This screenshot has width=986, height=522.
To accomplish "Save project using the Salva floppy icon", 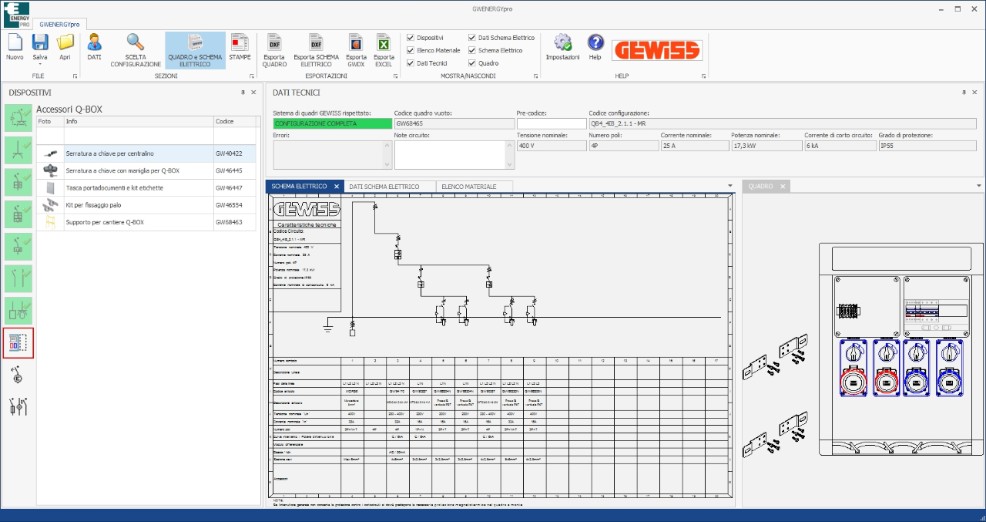I will 40,42.
